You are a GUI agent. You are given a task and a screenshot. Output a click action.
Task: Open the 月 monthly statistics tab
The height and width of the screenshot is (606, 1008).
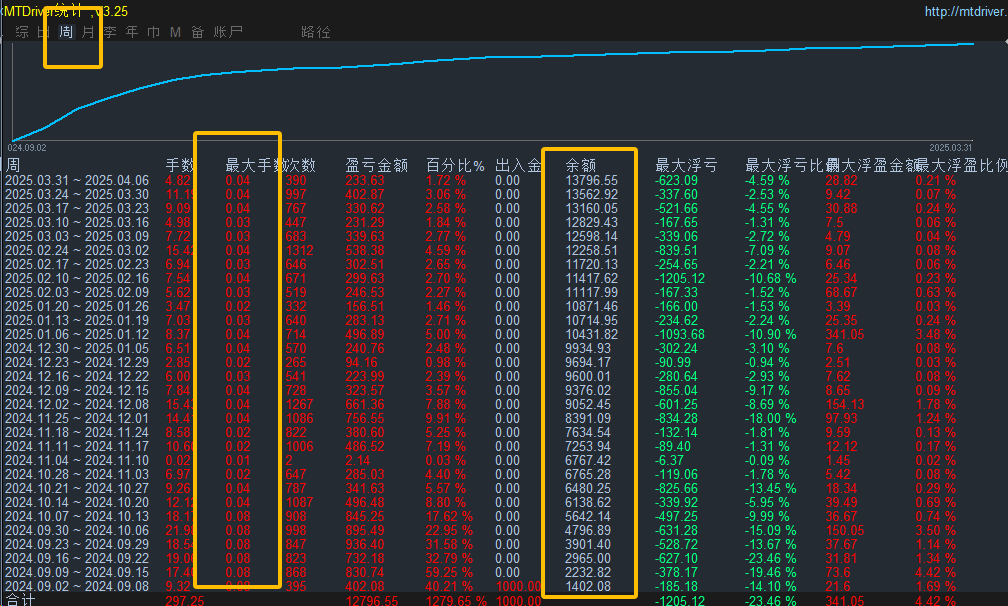pos(88,32)
